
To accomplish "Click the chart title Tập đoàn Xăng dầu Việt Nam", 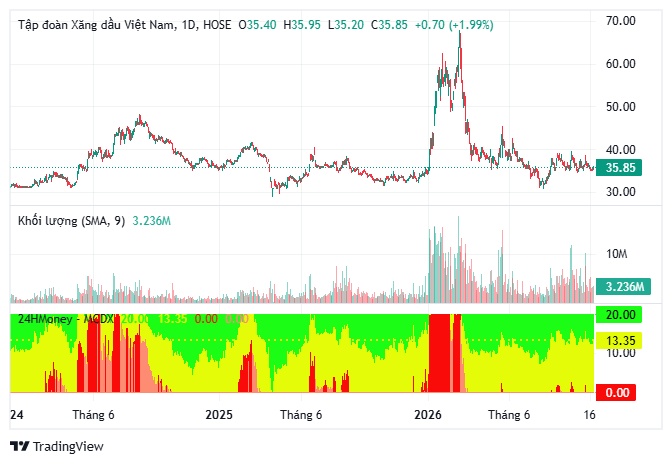I will coord(96,25).
